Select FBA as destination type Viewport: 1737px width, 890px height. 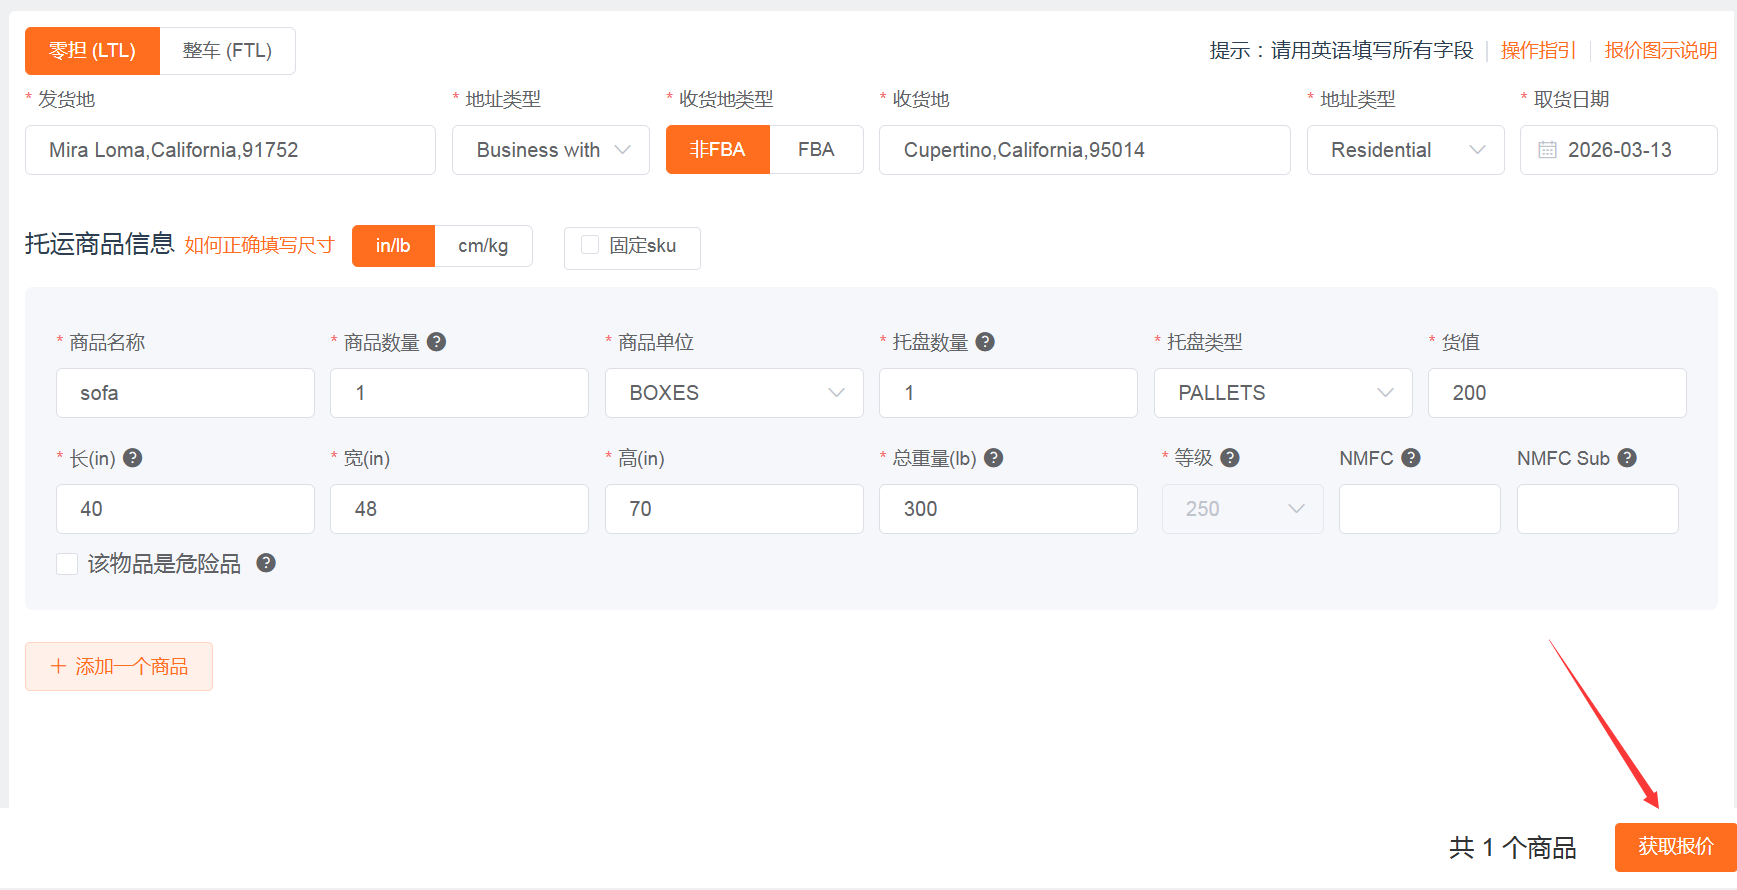point(816,150)
